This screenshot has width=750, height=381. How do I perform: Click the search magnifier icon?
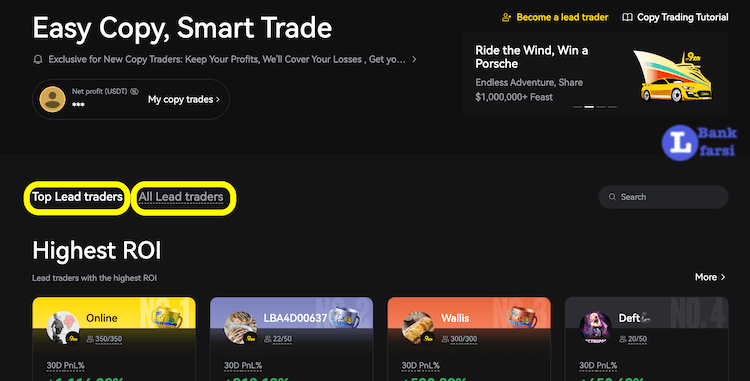click(612, 197)
